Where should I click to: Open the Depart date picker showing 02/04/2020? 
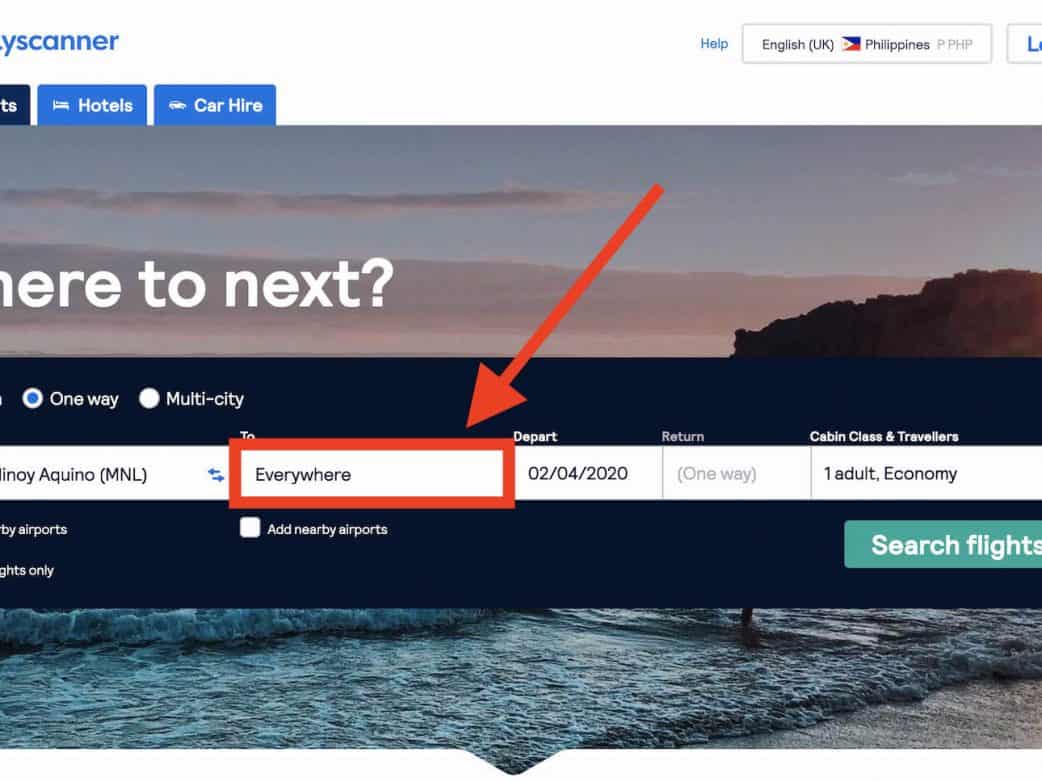pos(588,473)
